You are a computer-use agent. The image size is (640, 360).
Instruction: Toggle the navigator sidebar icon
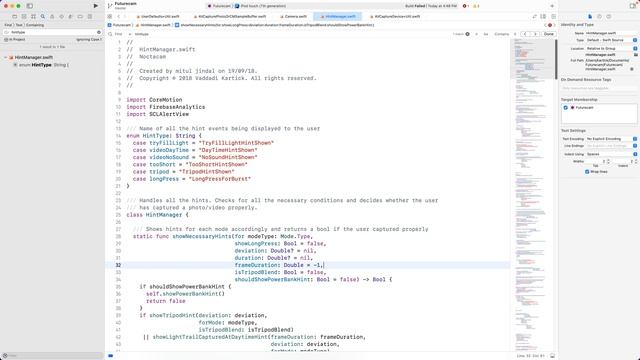click(x=30, y=6)
